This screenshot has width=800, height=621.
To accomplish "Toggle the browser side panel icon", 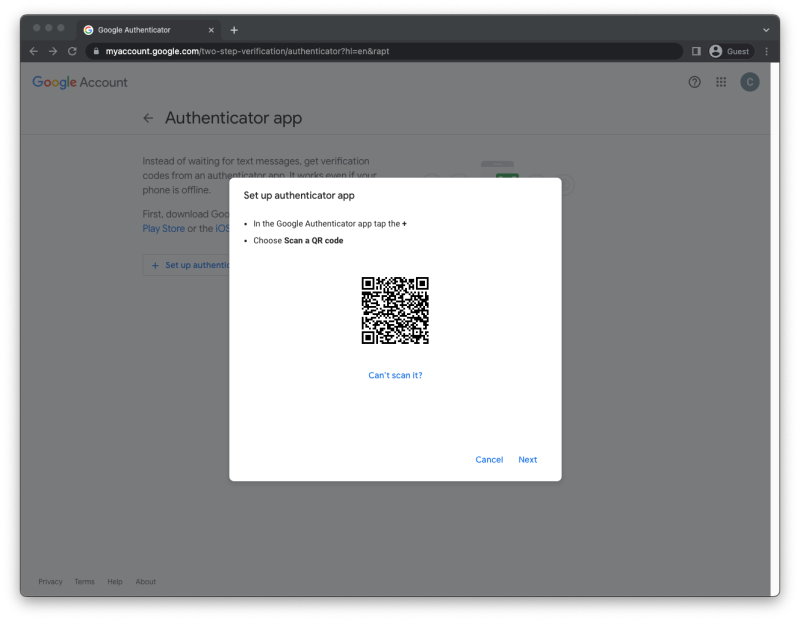I will (696, 51).
